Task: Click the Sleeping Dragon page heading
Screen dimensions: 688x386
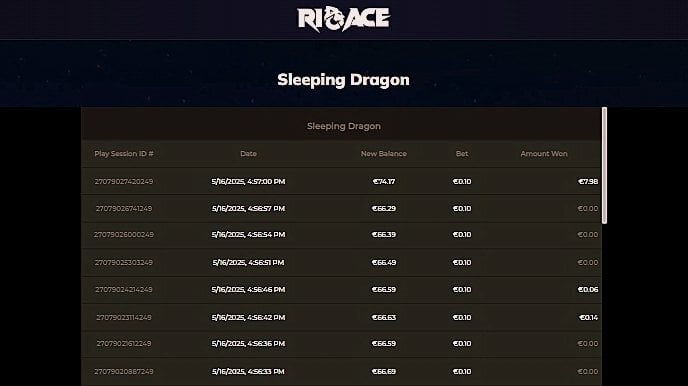Action: pos(344,80)
